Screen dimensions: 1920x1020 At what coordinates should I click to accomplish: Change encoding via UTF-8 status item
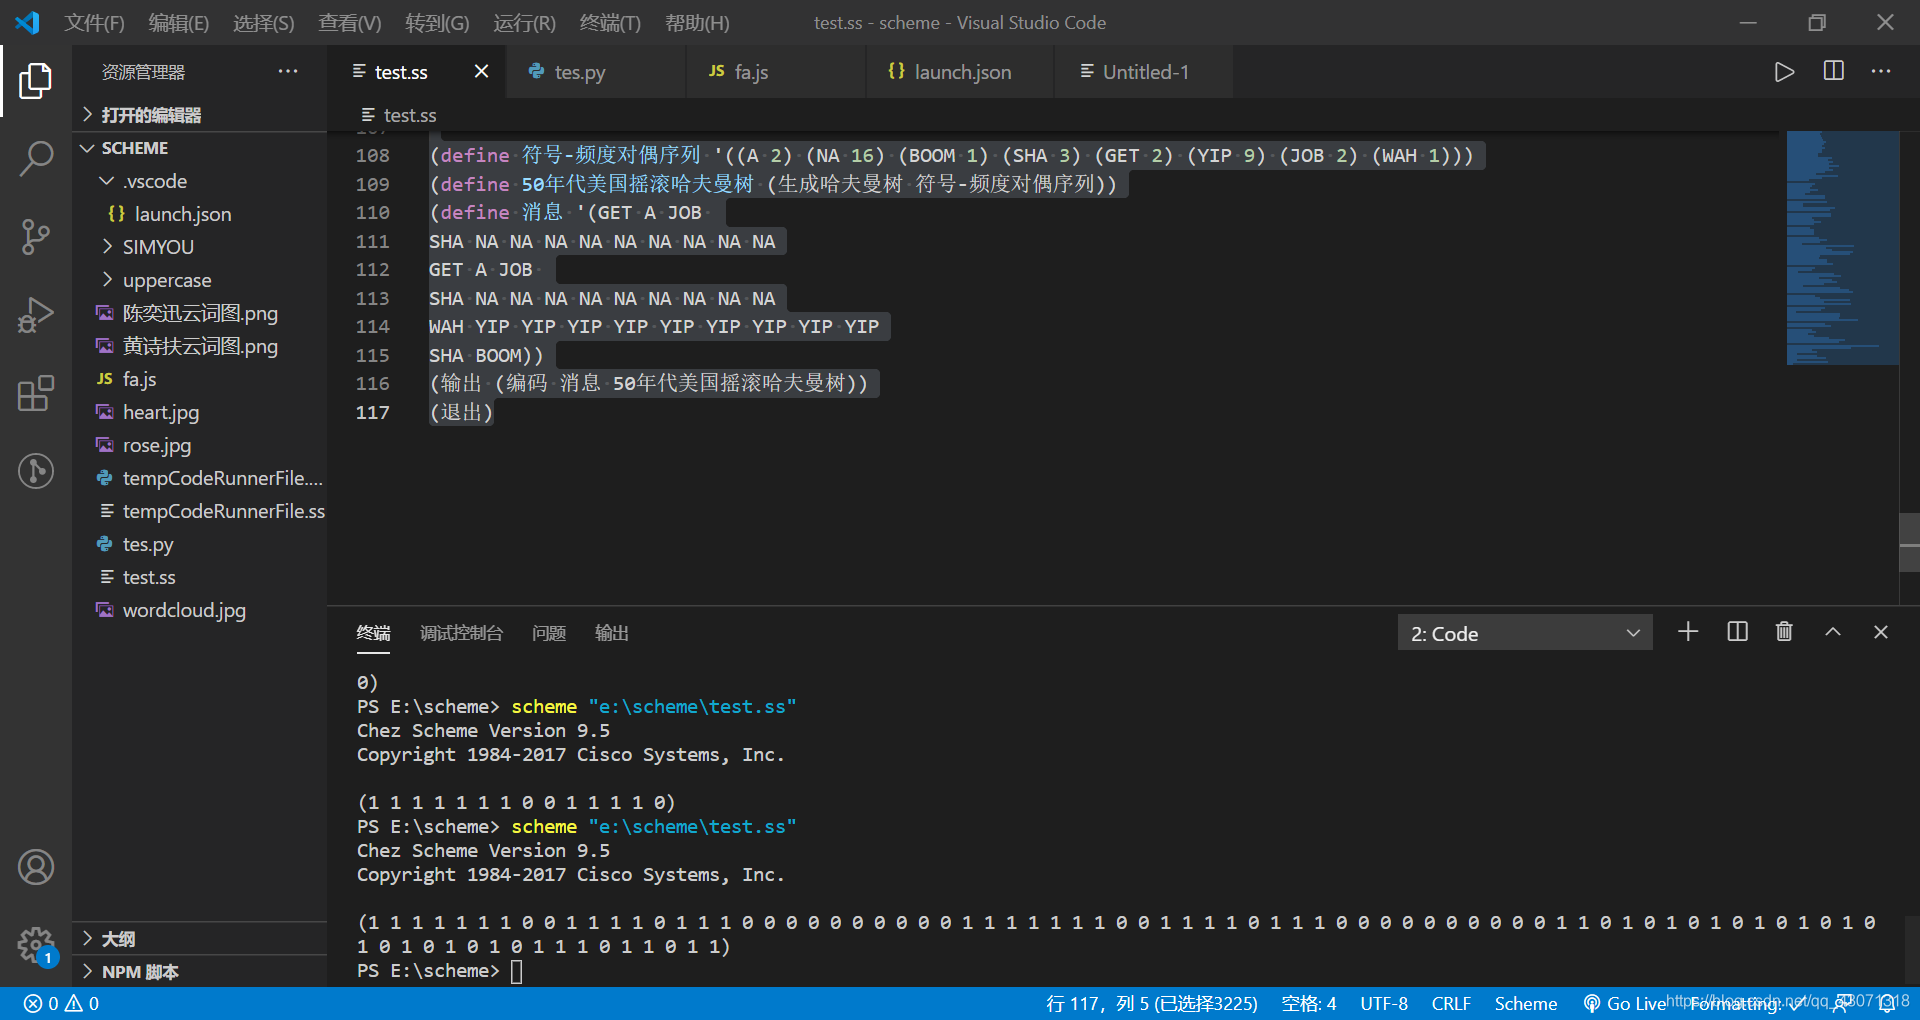click(1384, 1004)
